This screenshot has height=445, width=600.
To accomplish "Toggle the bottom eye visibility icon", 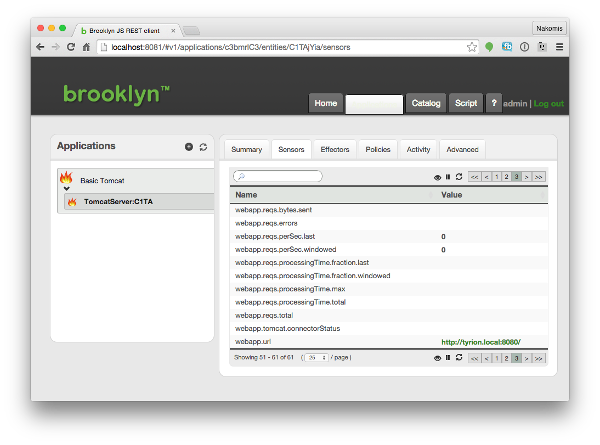I will [x=437, y=357].
